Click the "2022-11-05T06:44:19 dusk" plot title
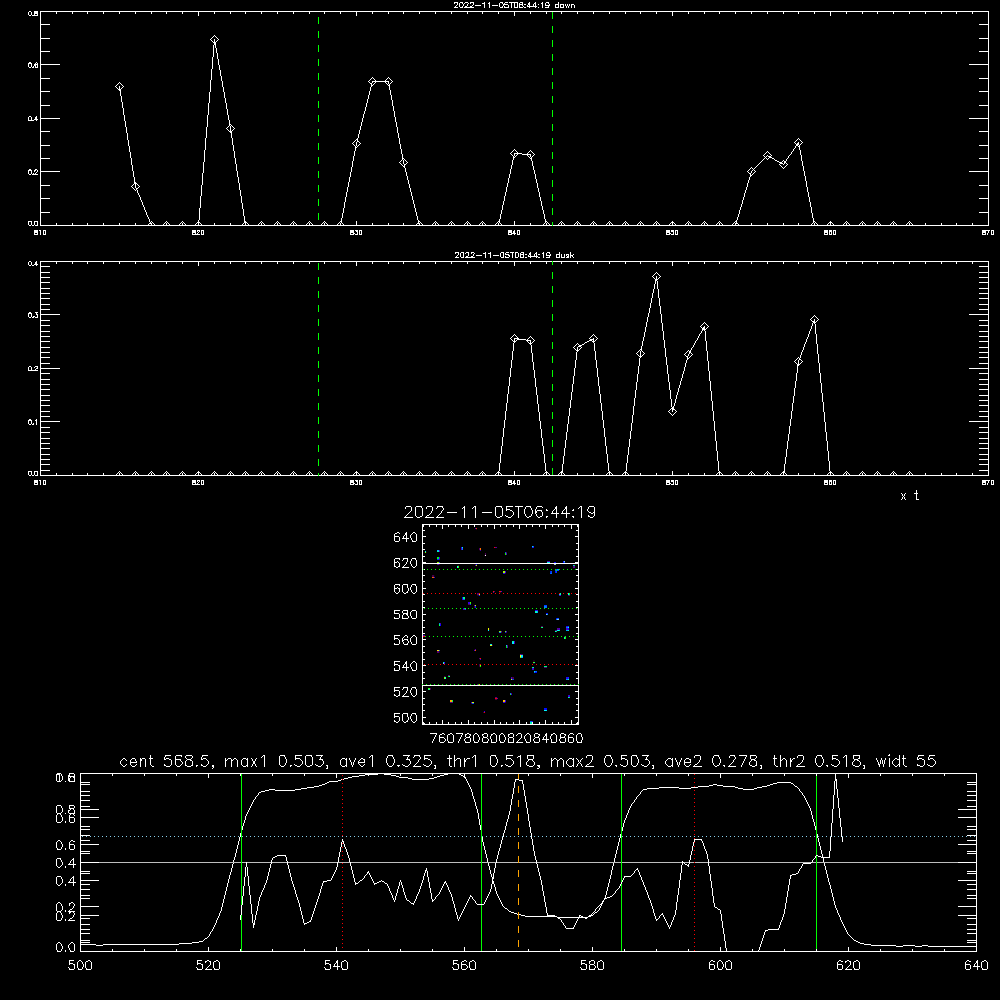 click(x=514, y=255)
